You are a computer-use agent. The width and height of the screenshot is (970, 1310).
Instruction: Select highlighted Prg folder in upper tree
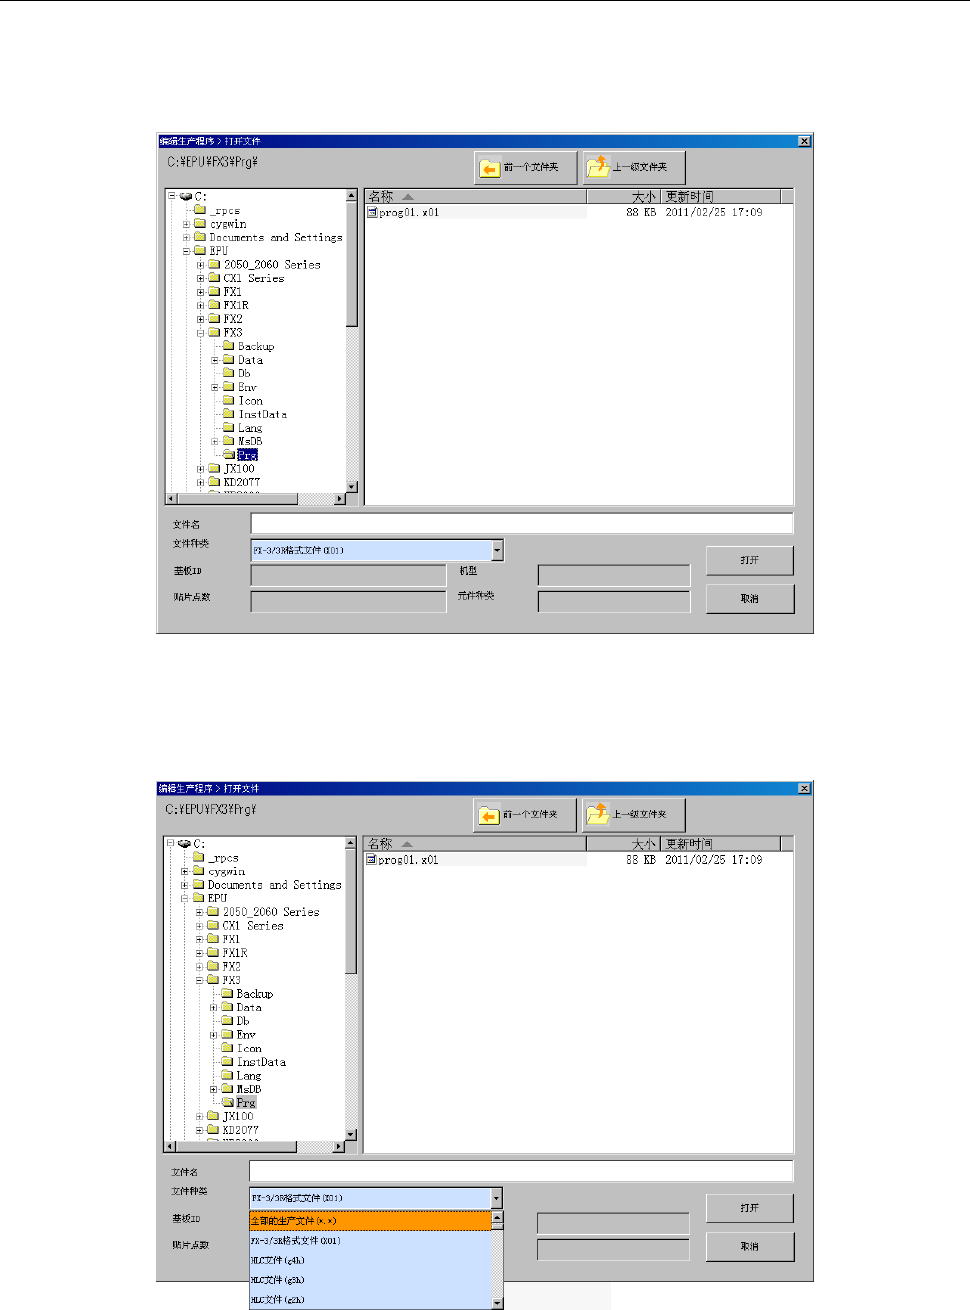247,455
